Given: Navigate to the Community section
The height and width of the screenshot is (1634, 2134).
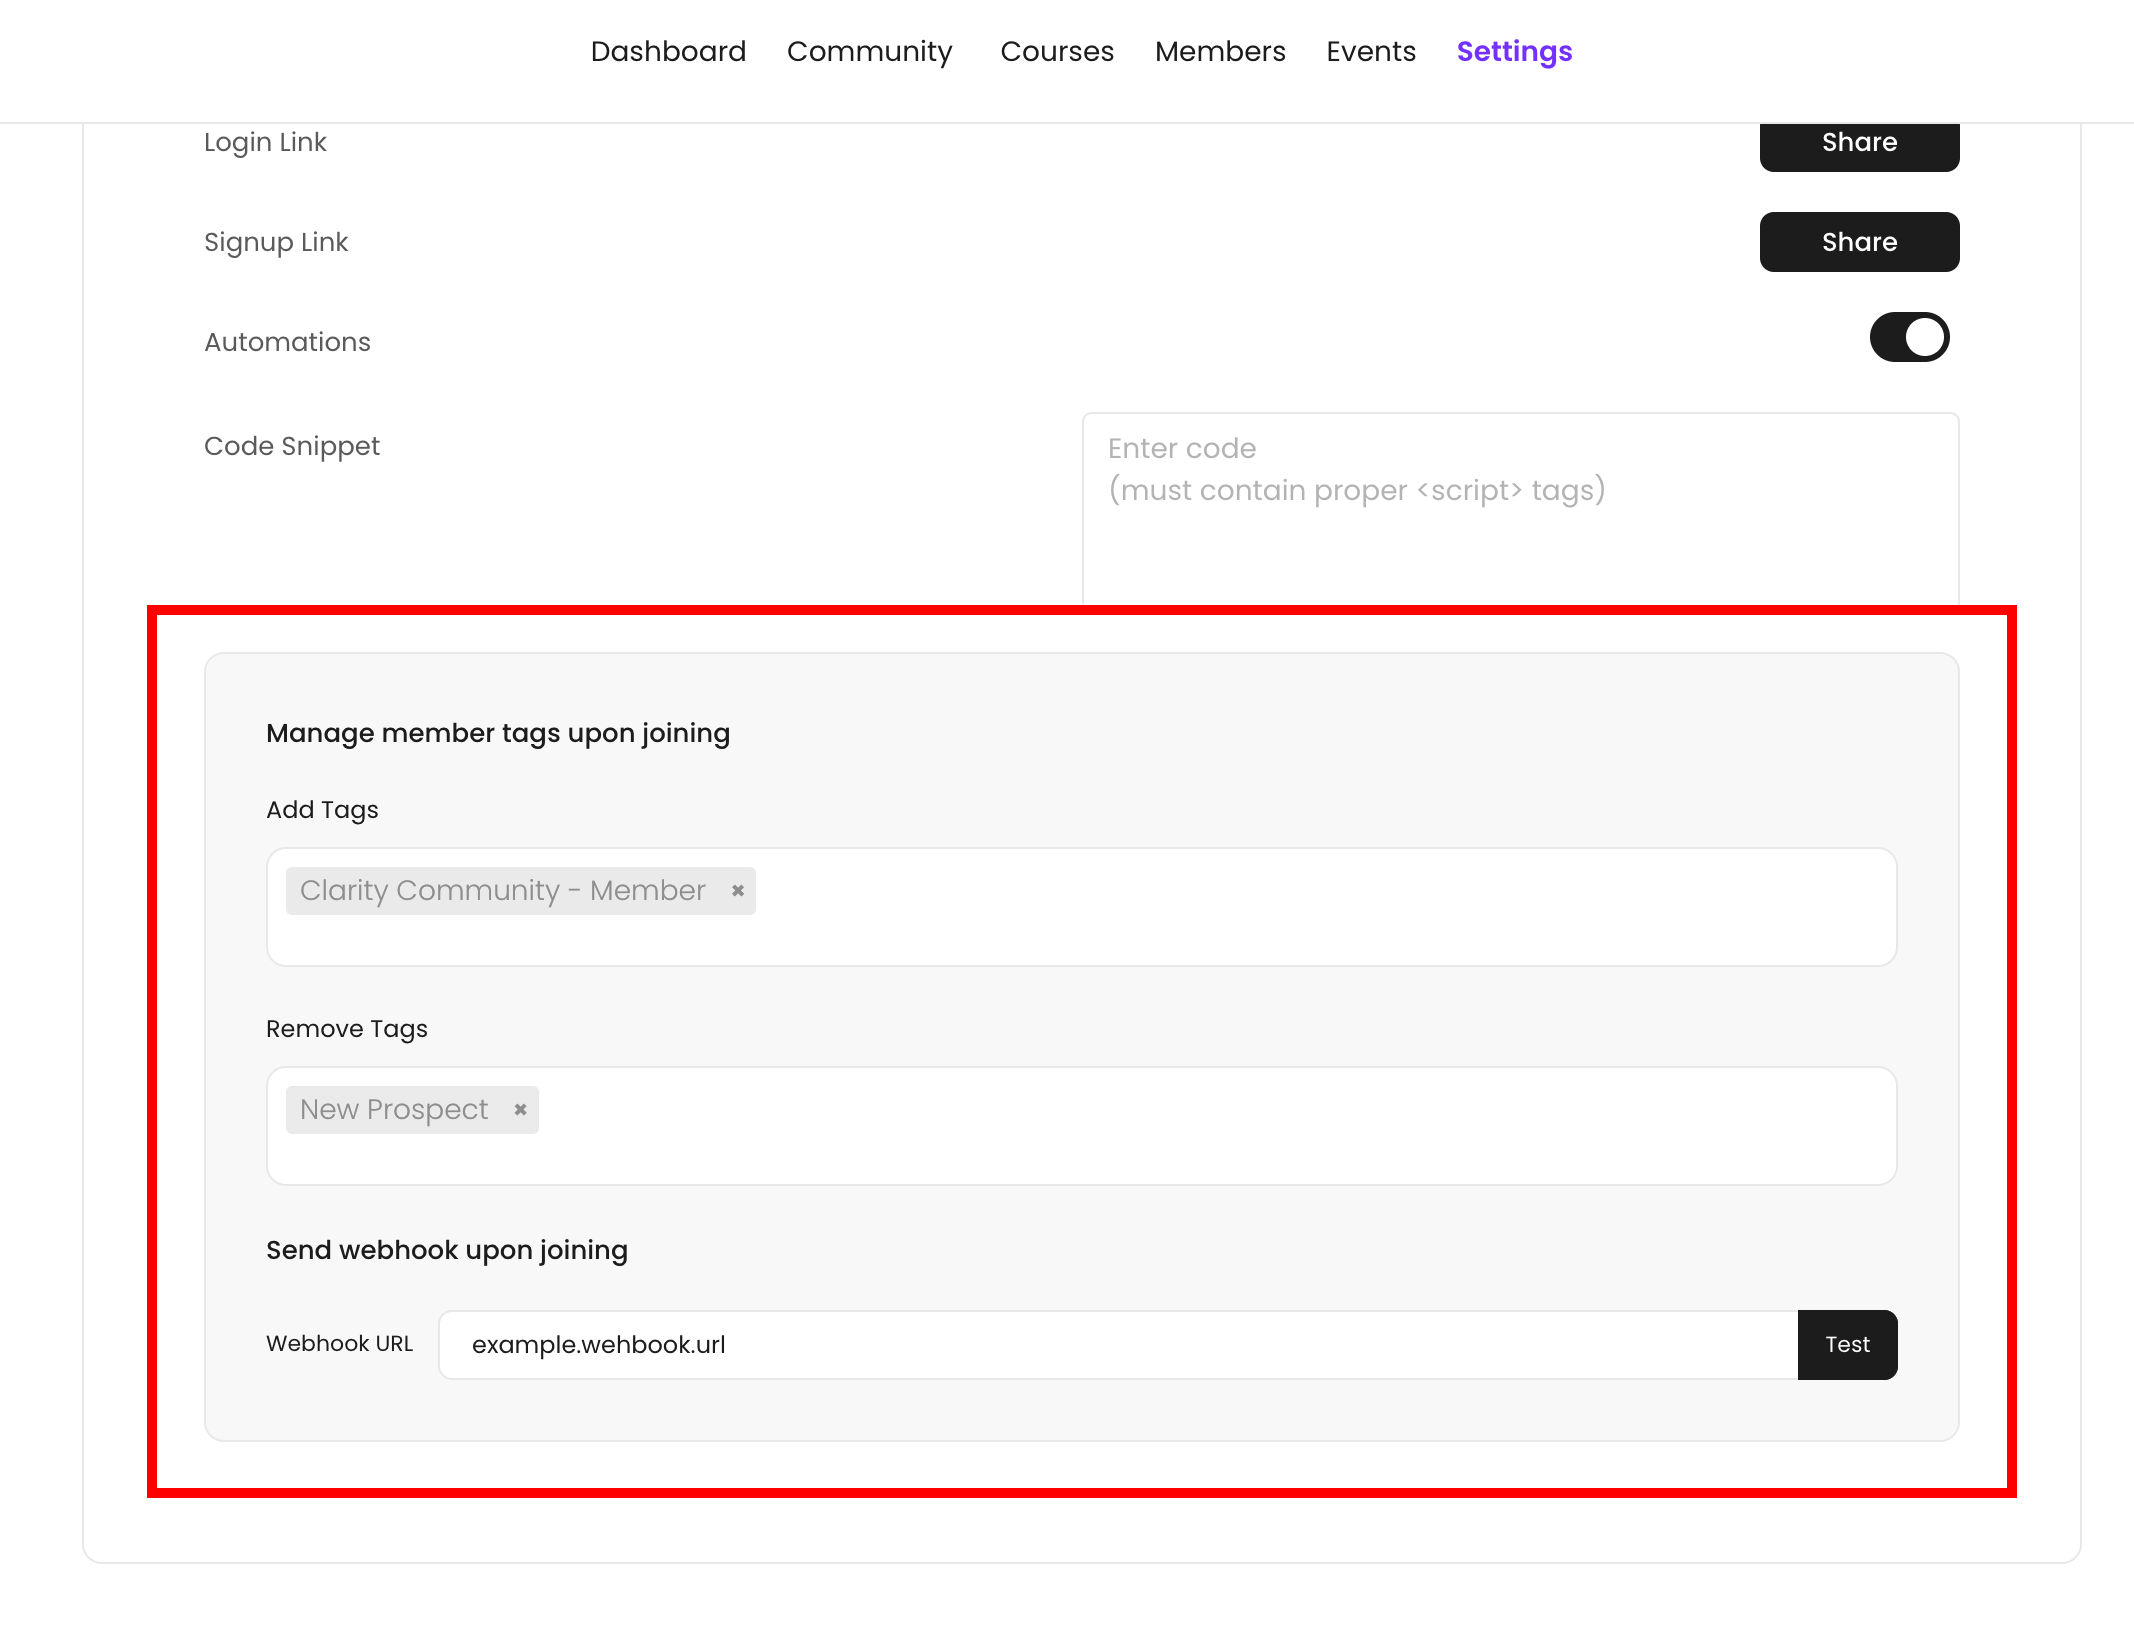Looking at the screenshot, I should [869, 51].
